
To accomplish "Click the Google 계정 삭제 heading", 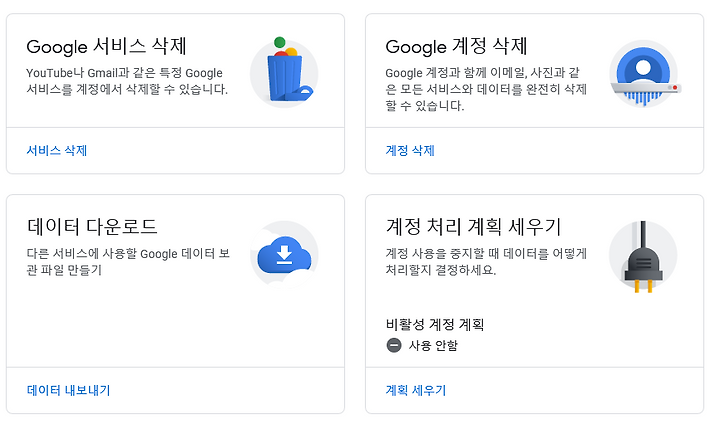I will click(456, 46).
